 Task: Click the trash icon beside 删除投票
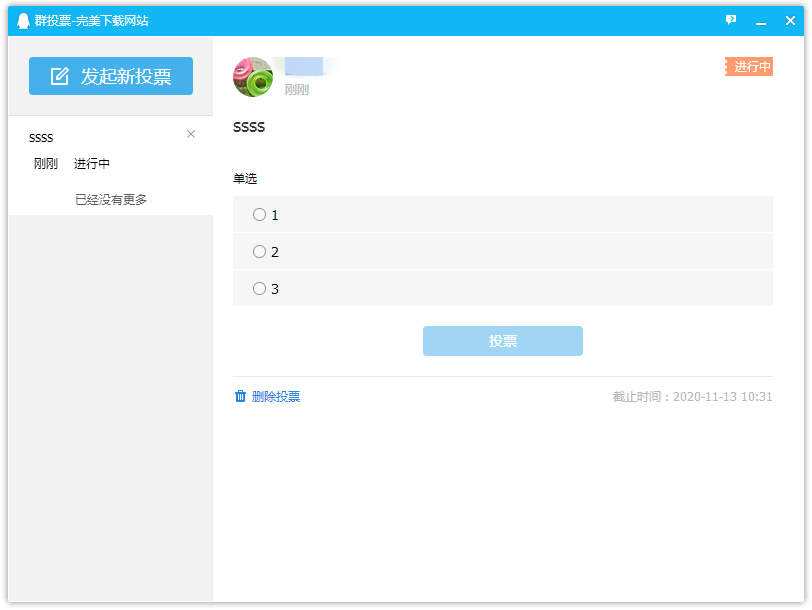click(x=240, y=396)
